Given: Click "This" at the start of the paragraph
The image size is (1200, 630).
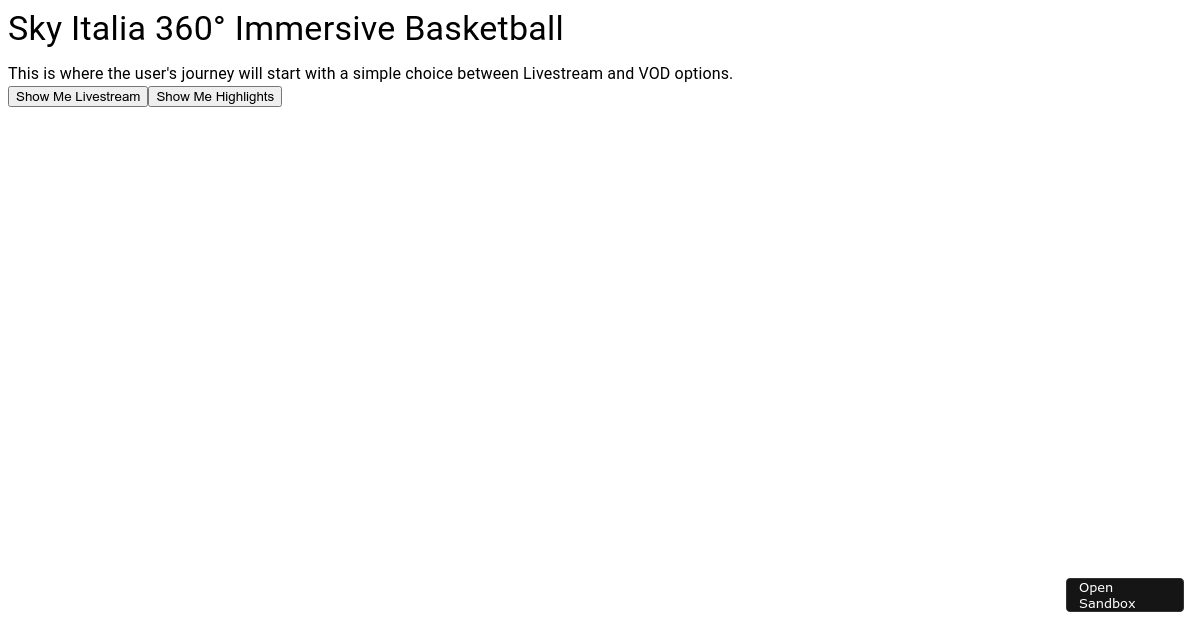Looking at the screenshot, I should [23, 74].
